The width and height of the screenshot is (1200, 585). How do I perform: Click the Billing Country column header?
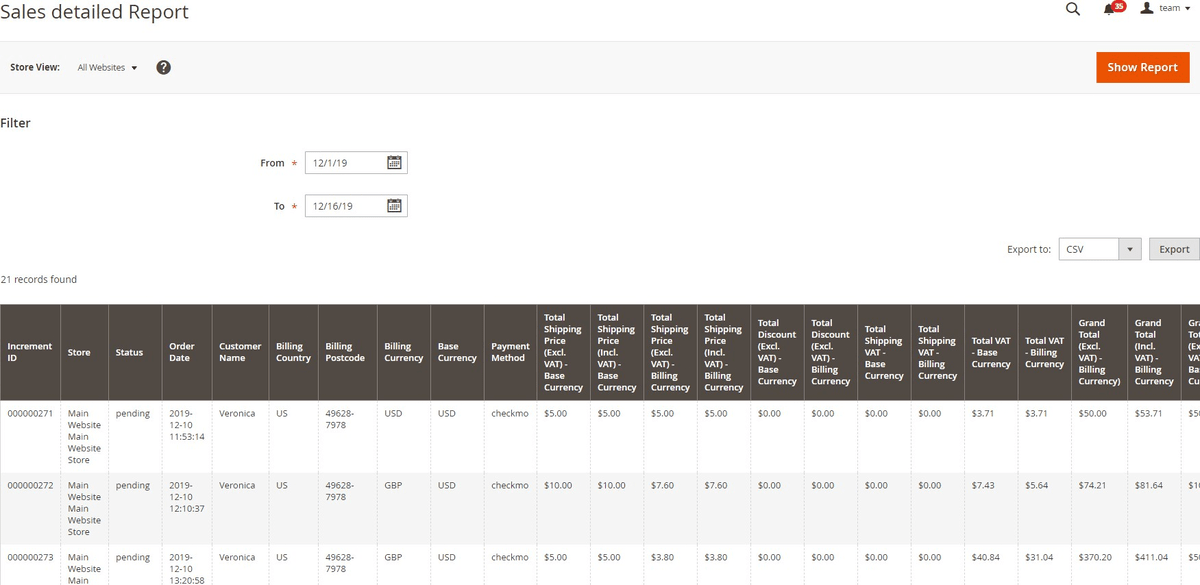pos(293,352)
